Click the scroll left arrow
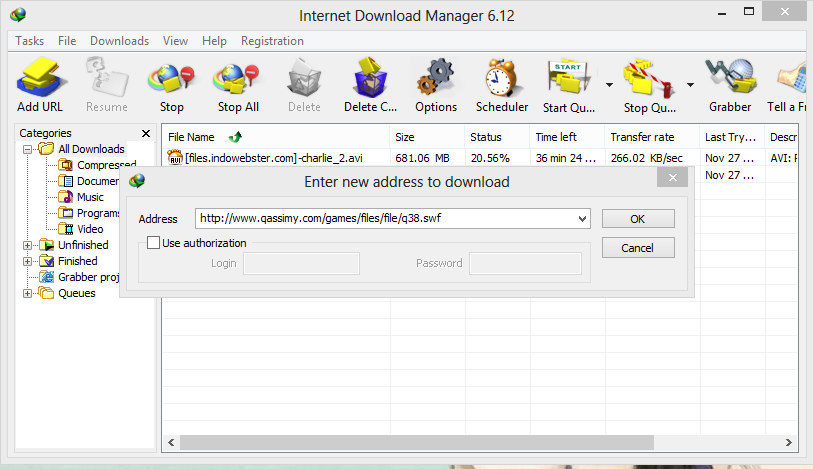This screenshot has width=813, height=469. coord(171,443)
